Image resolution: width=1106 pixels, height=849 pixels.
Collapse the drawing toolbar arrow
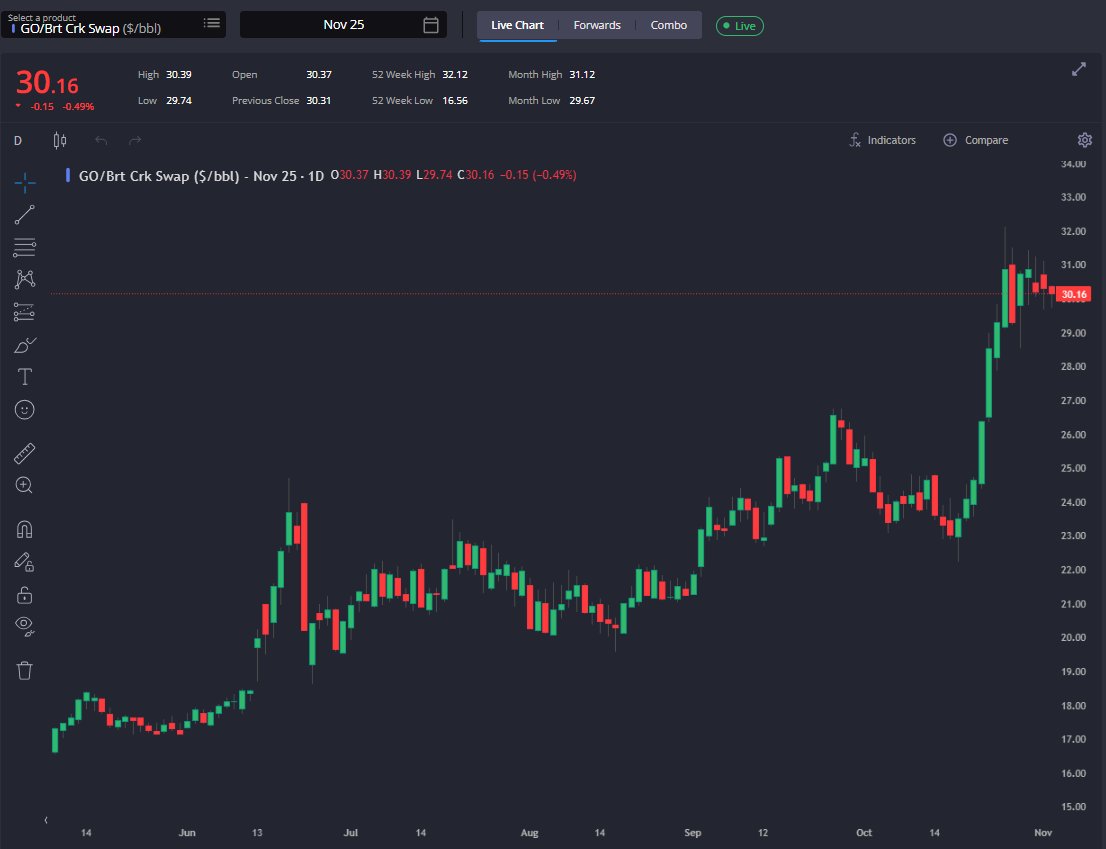click(46, 819)
